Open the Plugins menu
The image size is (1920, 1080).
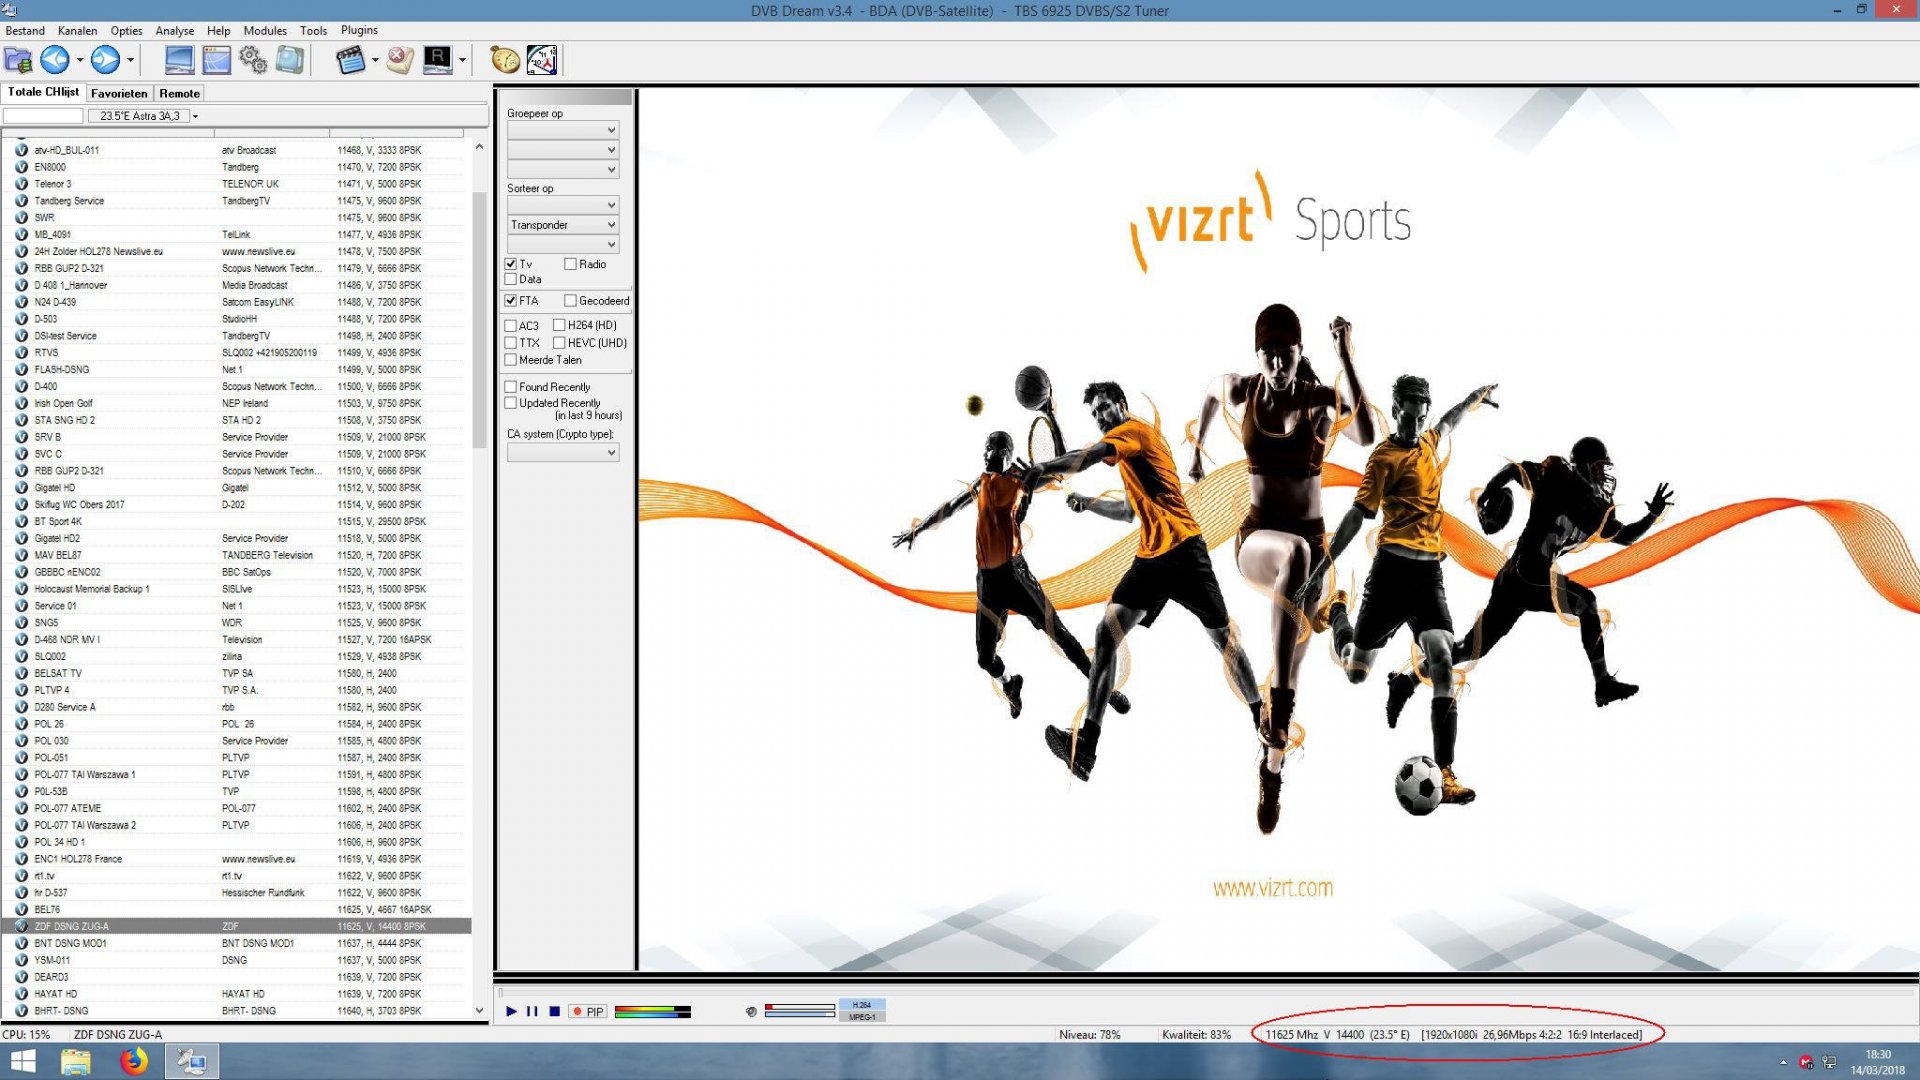pyautogui.click(x=358, y=30)
